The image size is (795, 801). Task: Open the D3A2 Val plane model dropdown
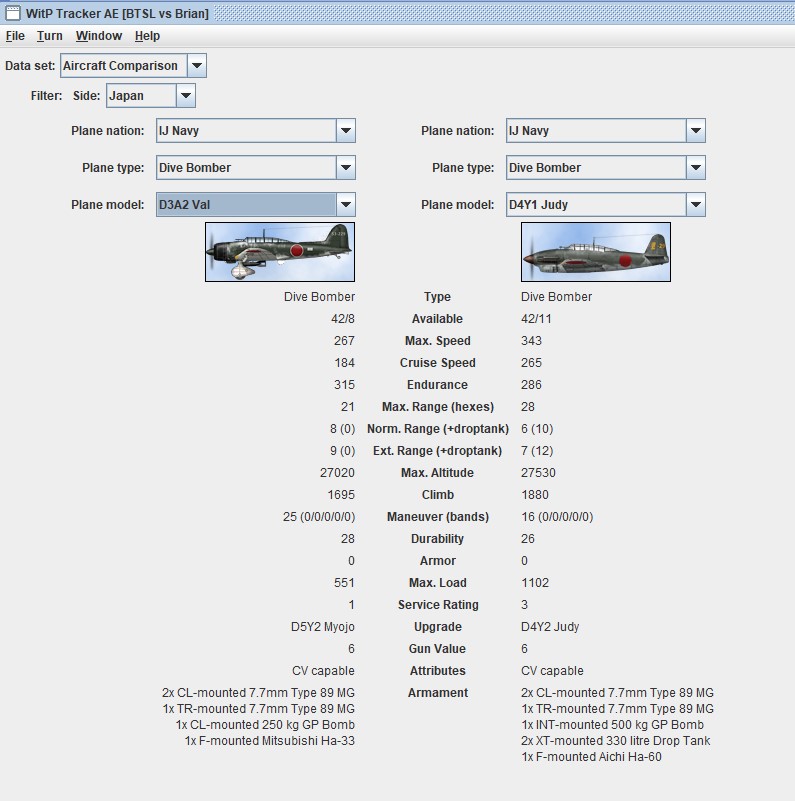click(x=346, y=204)
